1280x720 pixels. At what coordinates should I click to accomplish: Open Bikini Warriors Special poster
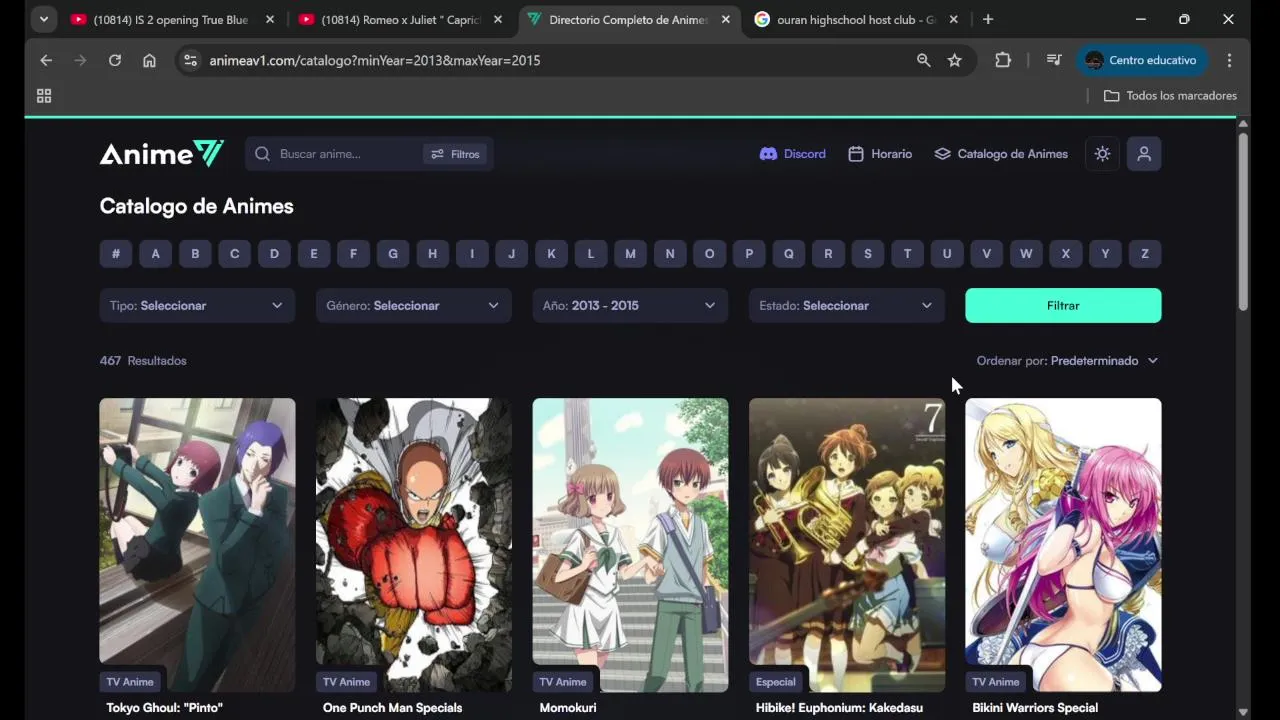coord(1063,545)
